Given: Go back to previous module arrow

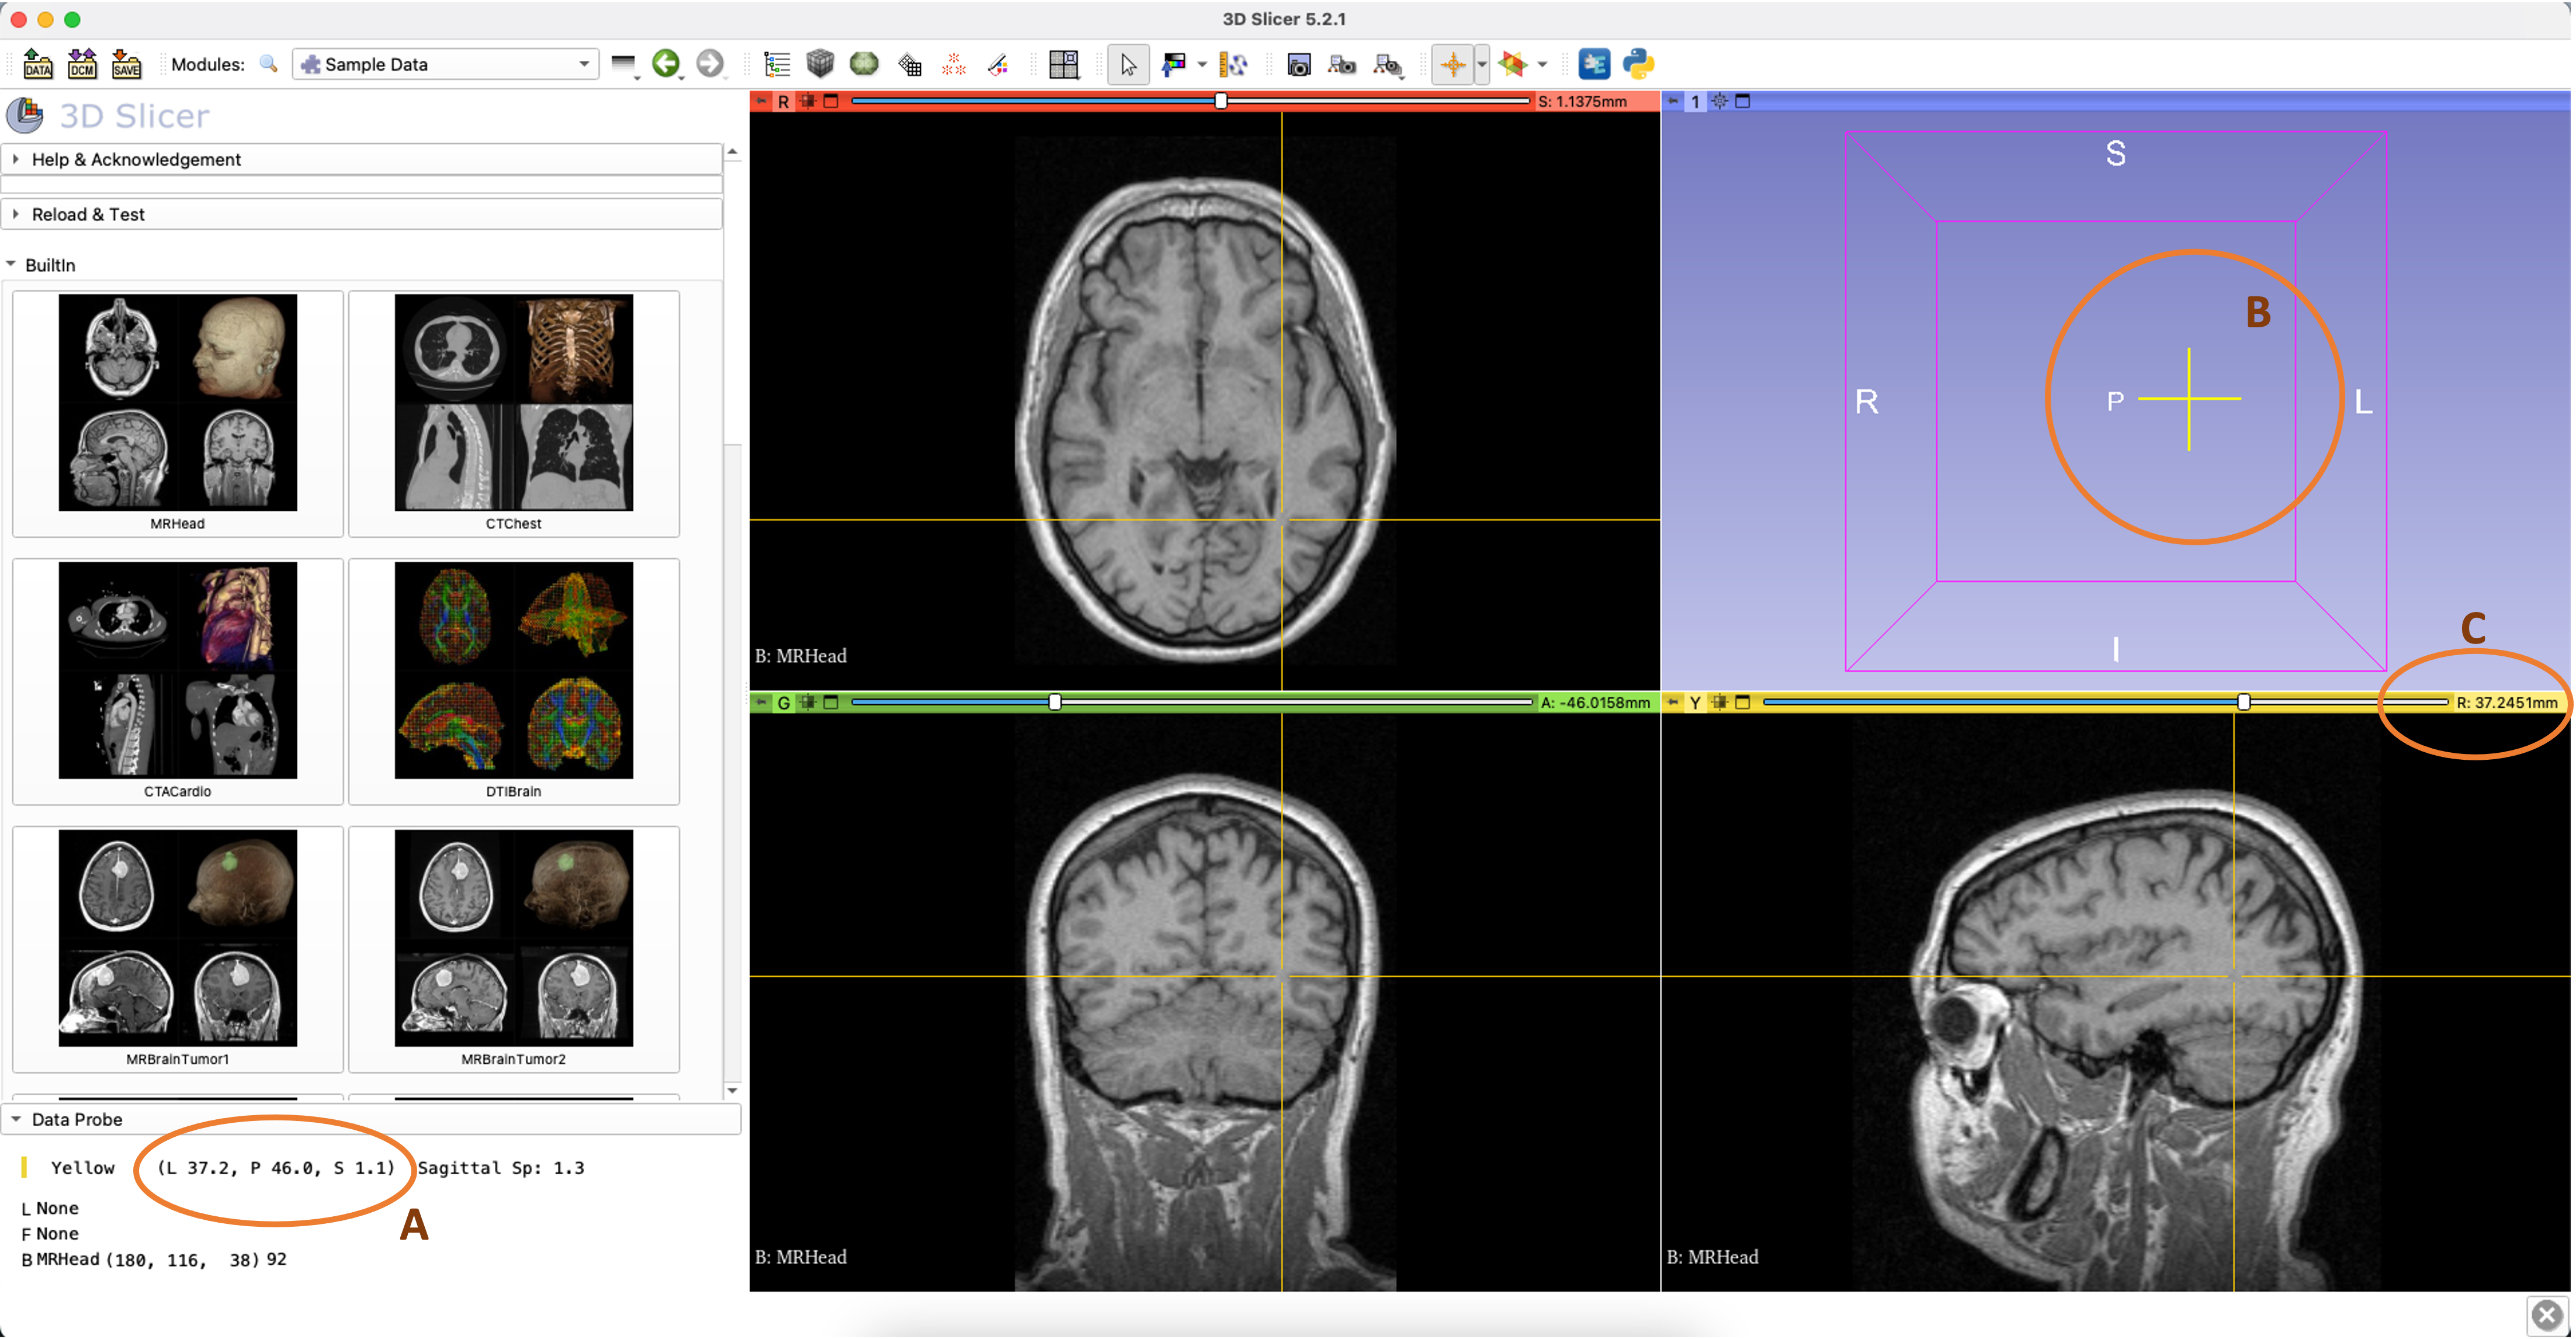Looking at the screenshot, I should 666,64.
